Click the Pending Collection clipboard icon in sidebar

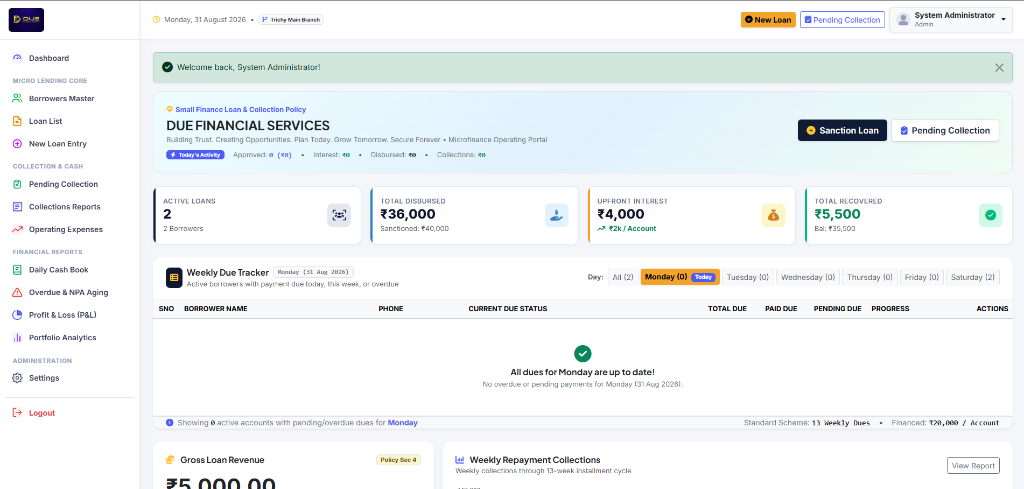(17, 184)
